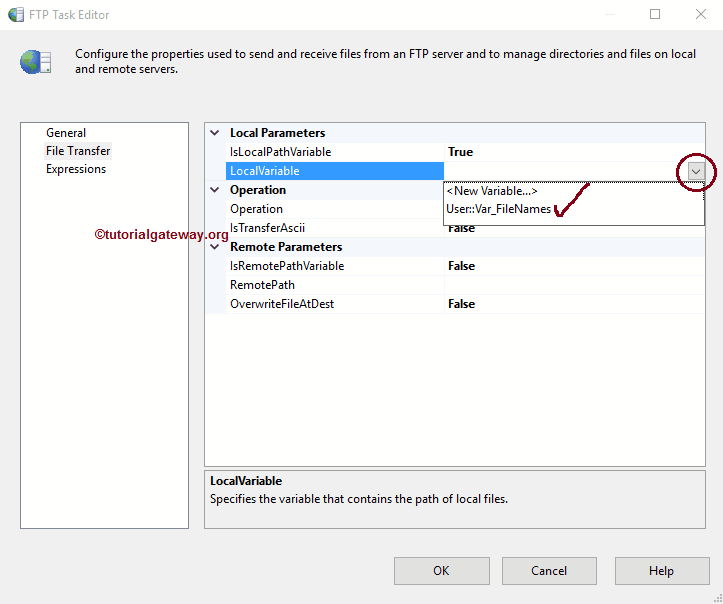Viewport: 723px width, 604px height.
Task: Maximize the FTP Task Editor window
Action: coord(655,15)
